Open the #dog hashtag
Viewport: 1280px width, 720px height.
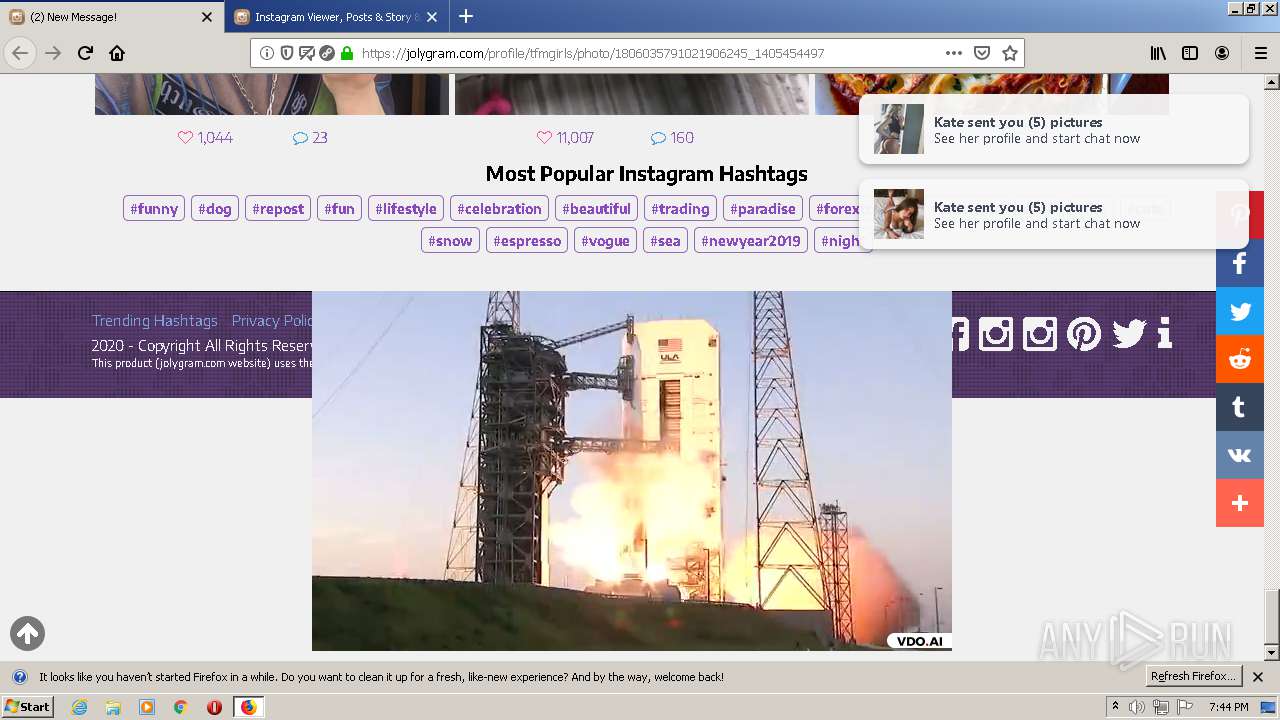pos(215,209)
